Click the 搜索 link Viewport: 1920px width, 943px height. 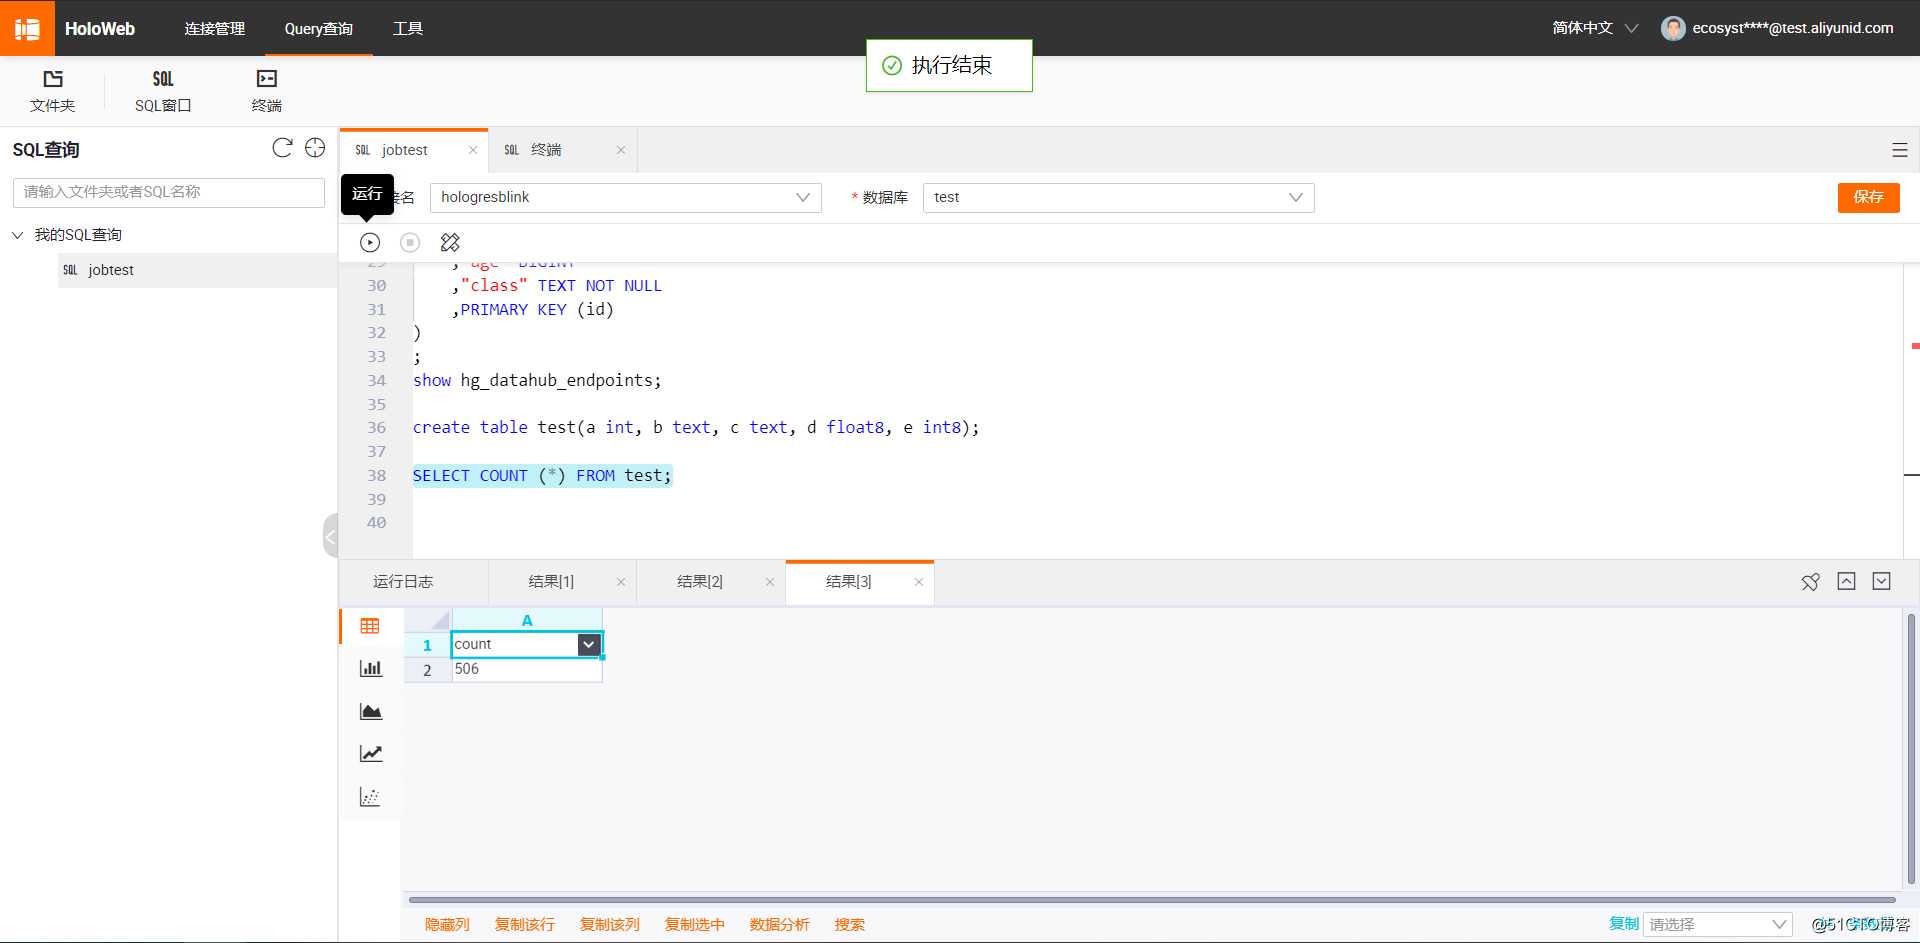[x=850, y=925]
